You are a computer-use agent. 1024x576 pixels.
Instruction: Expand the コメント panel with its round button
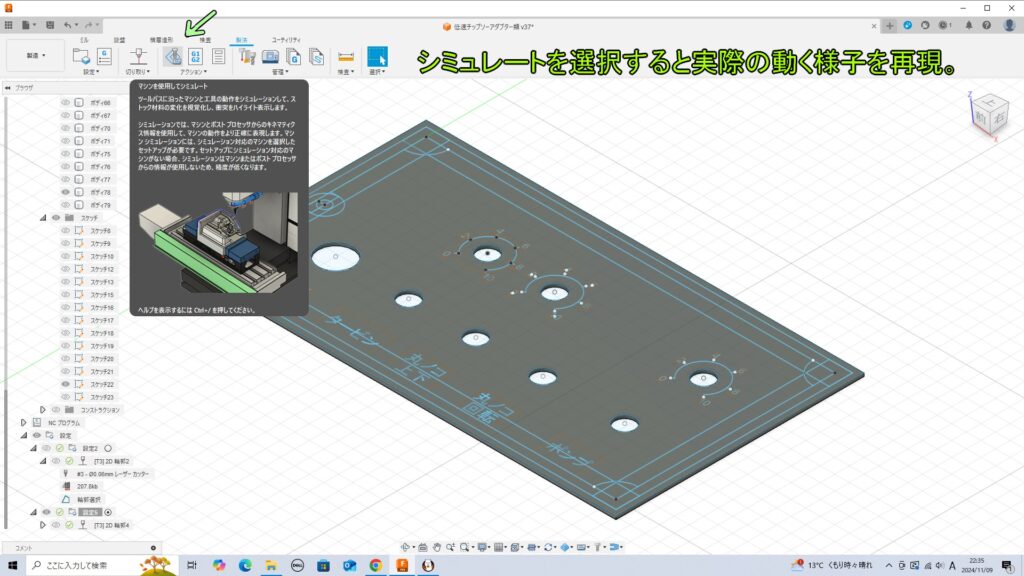153,548
